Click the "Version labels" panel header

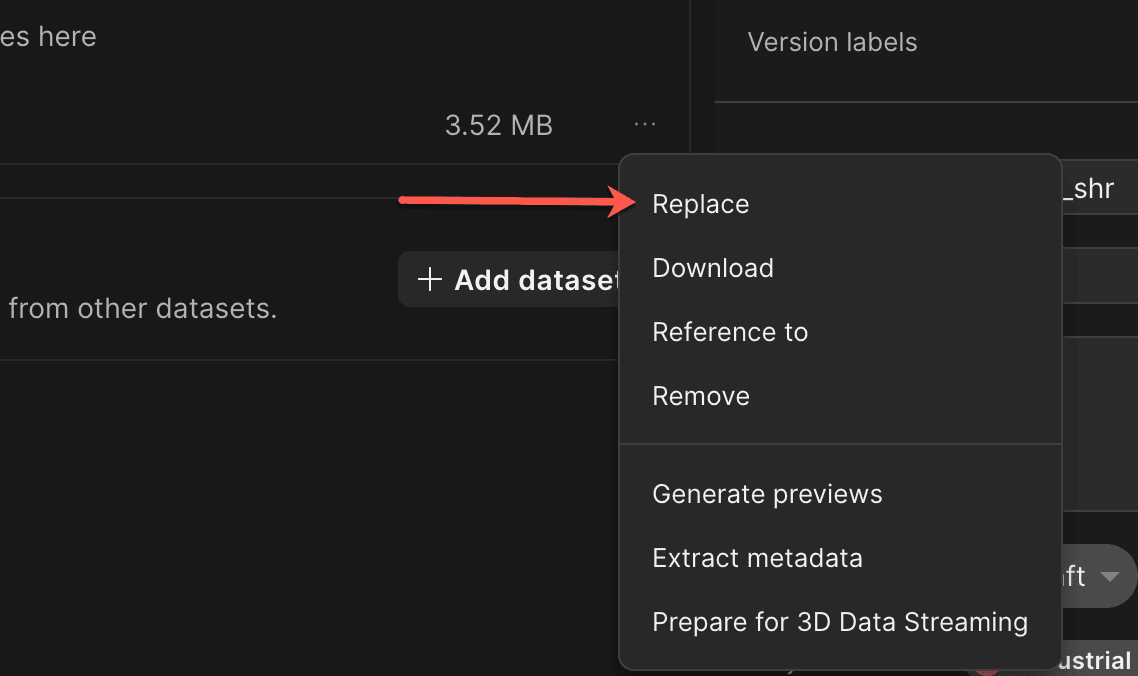pyautogui.click(x=832, y=41)
